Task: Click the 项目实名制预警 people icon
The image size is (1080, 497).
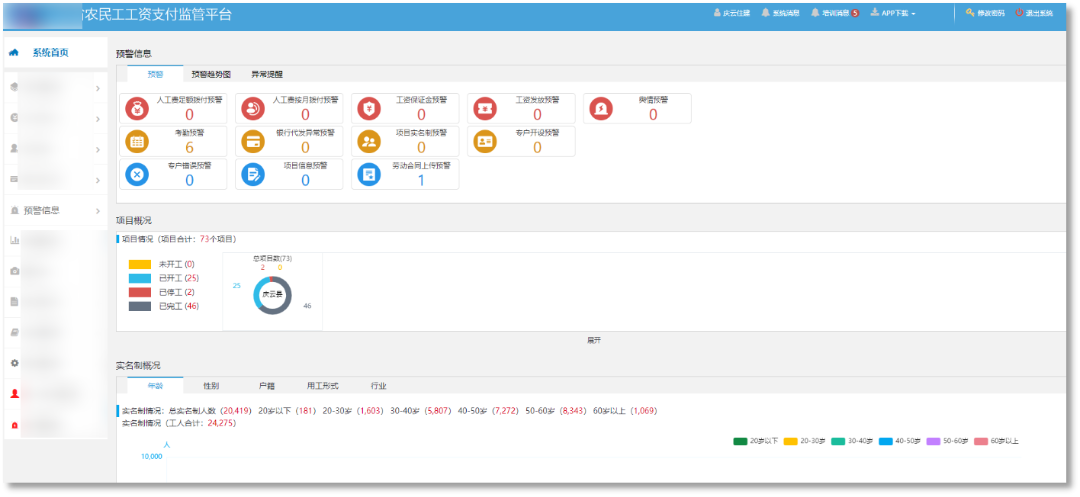Action: (x=369, y=141)
